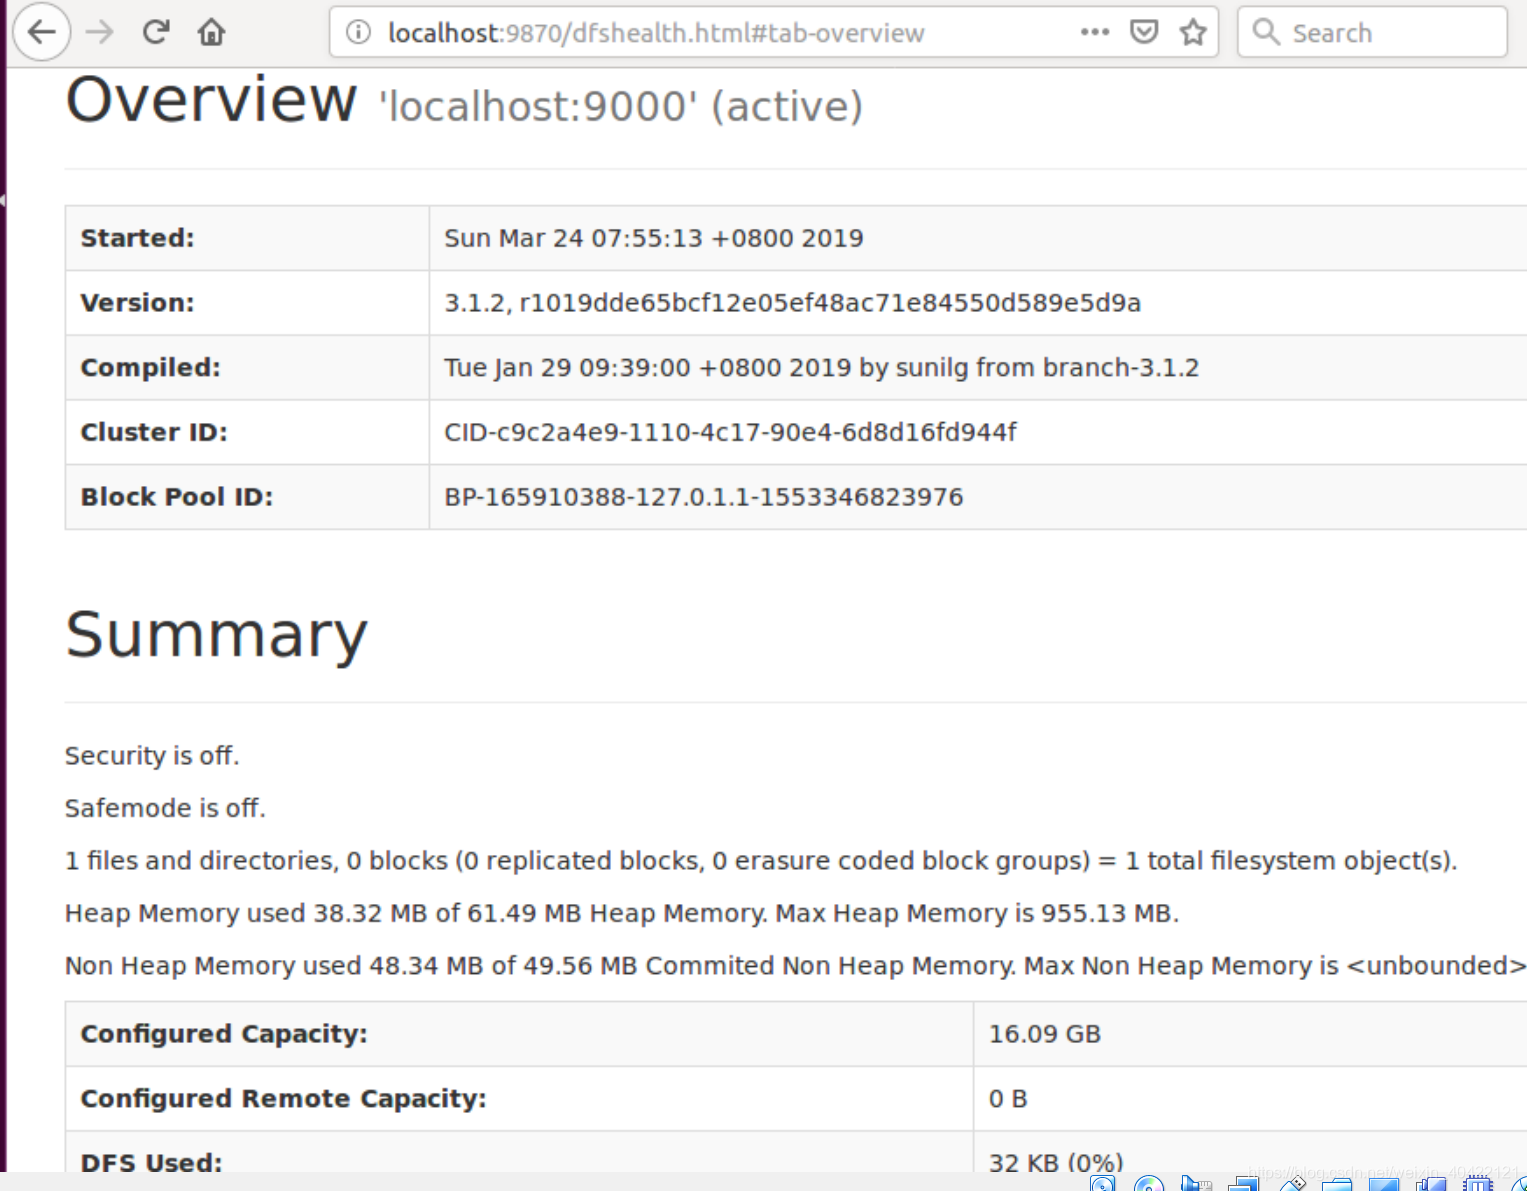Open VirtualBox shared folders status icon
1527x1191 pixels.
pos(1336,1184)
